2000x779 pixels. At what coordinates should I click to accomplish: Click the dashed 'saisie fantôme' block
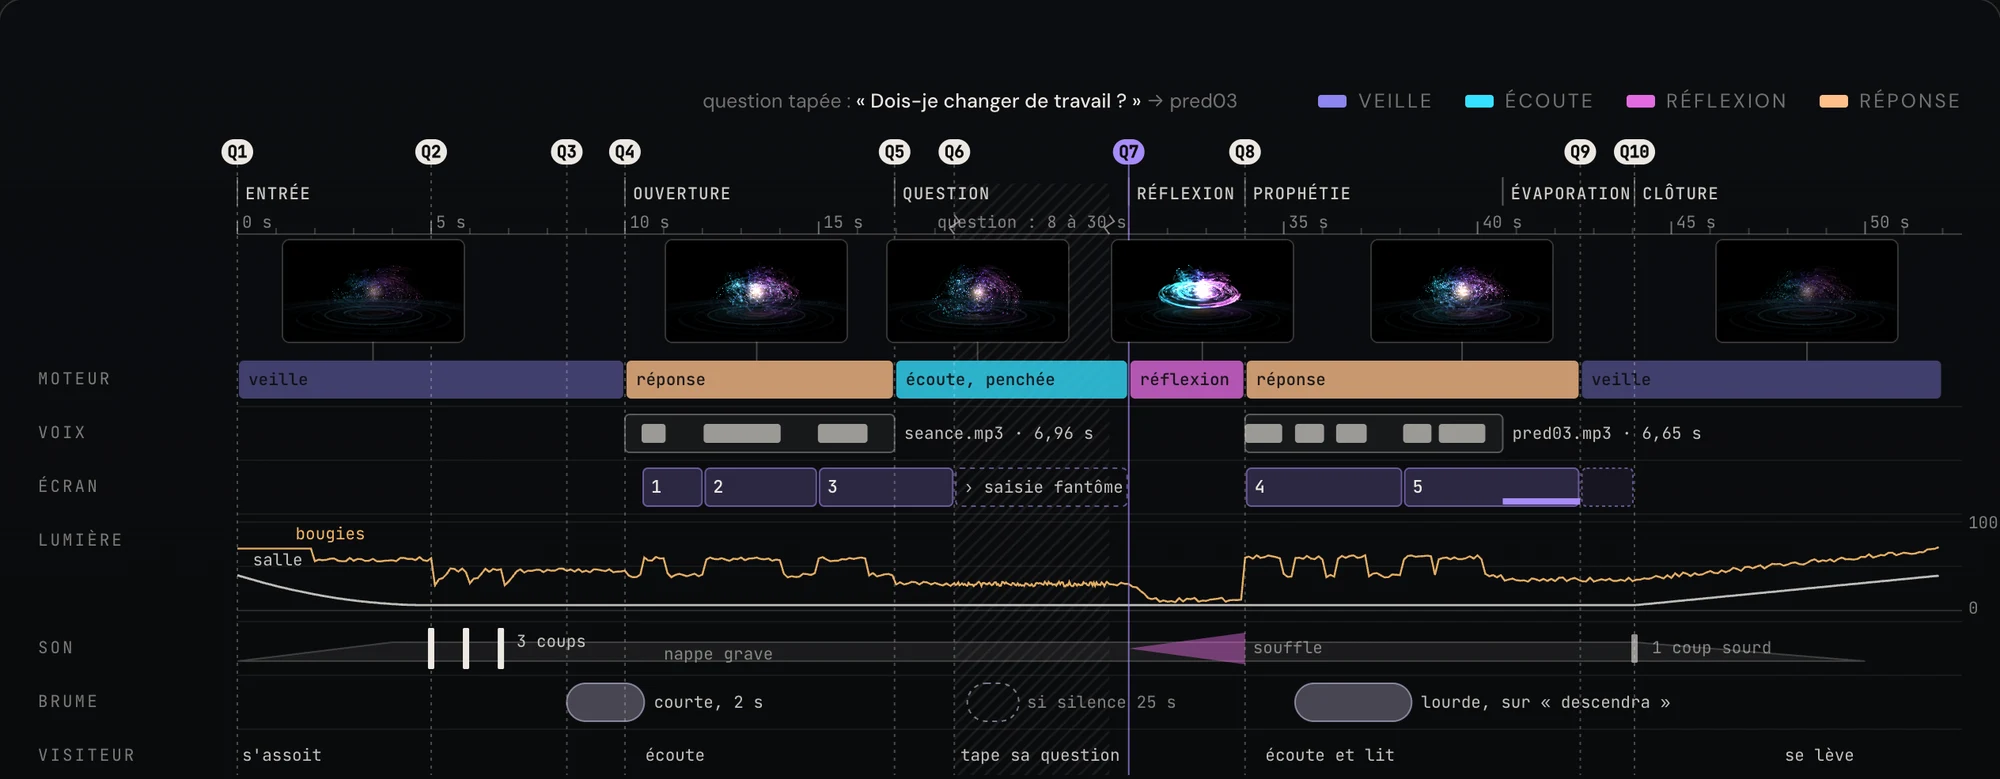coord(1042,487)
